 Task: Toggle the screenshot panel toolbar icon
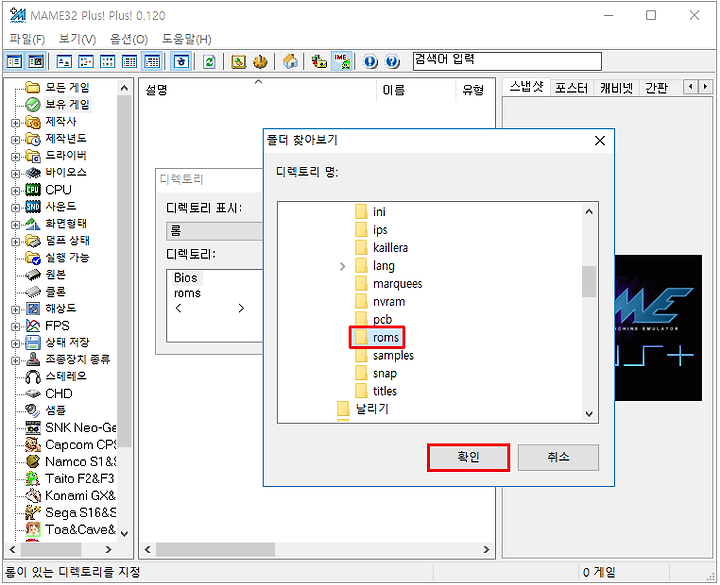(x=35, y=61)
